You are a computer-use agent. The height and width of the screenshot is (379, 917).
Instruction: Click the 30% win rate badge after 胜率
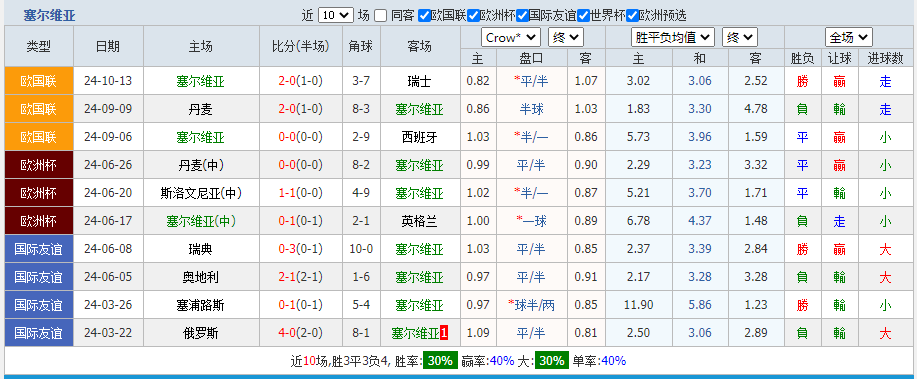point(440,361)
